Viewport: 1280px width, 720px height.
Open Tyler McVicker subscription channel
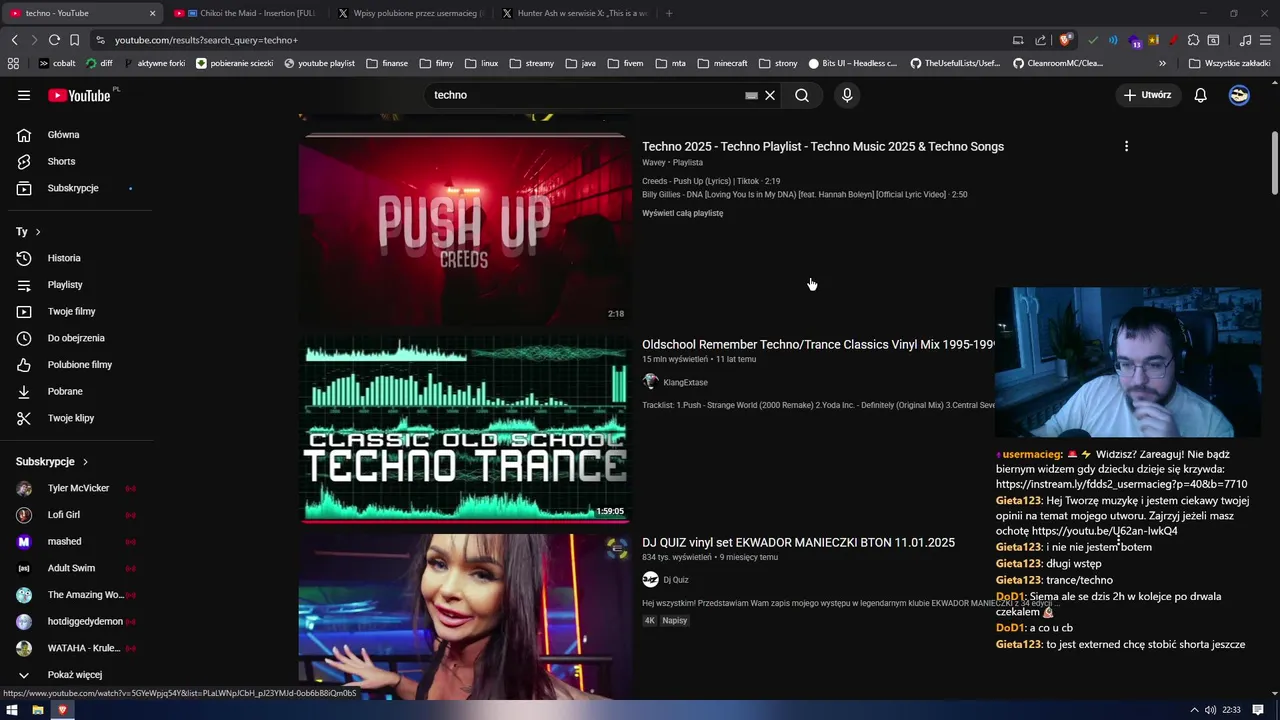pos(76,488)
